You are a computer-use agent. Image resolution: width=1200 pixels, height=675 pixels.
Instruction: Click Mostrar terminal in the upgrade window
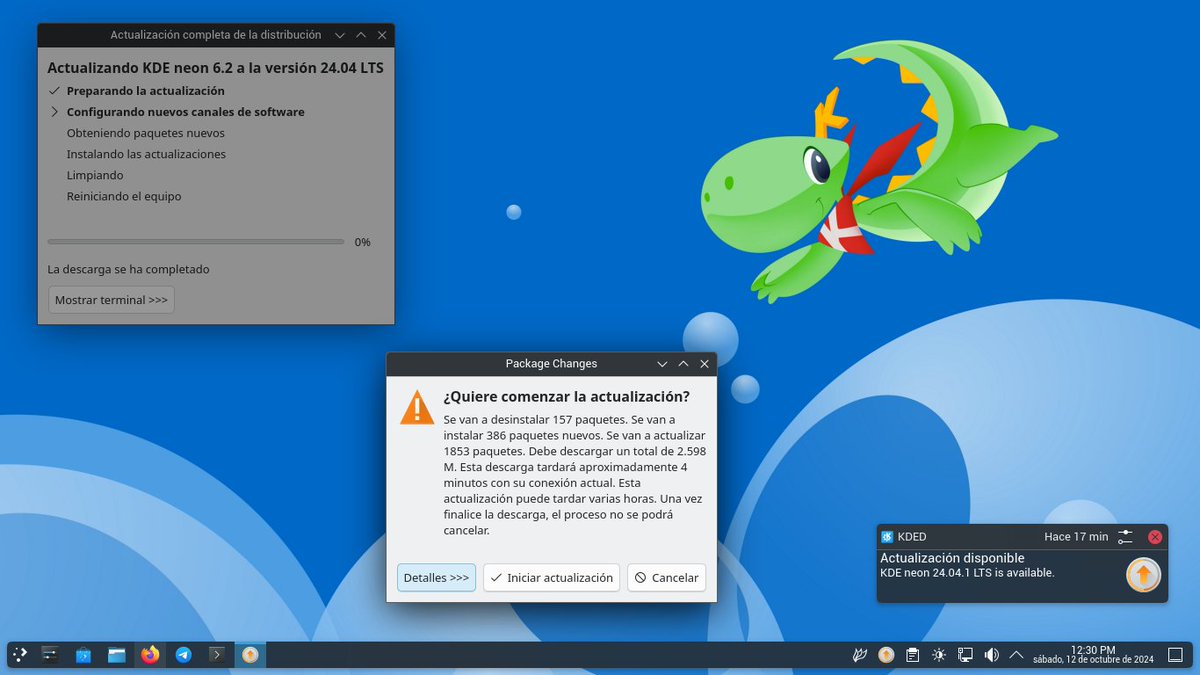point(111,300)
